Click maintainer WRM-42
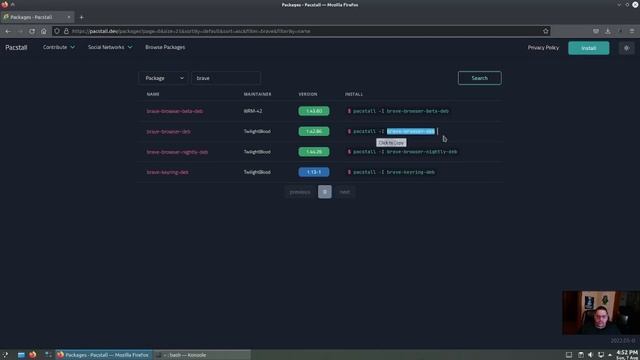Image resolution: width=640 pixels, height=360 pixels. pos(253,111)
